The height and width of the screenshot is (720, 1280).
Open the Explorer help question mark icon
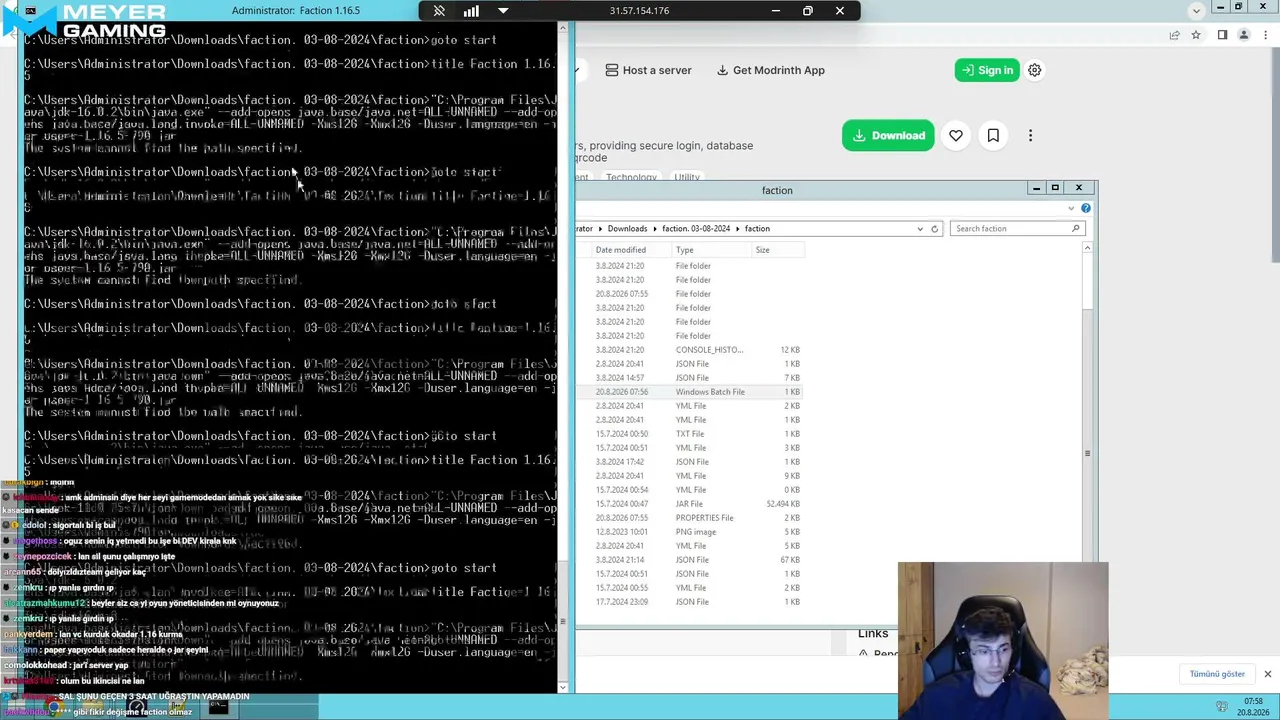1086,208
